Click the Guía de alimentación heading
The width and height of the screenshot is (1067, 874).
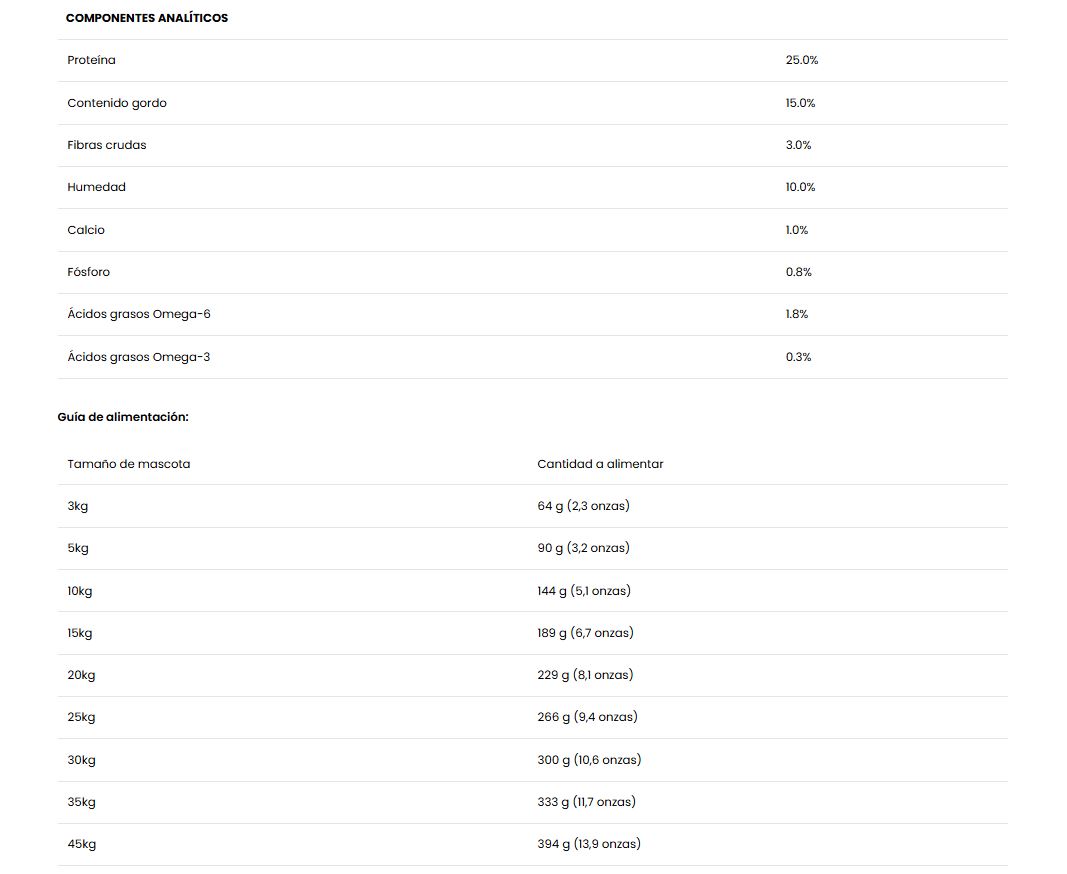point(123,417)
